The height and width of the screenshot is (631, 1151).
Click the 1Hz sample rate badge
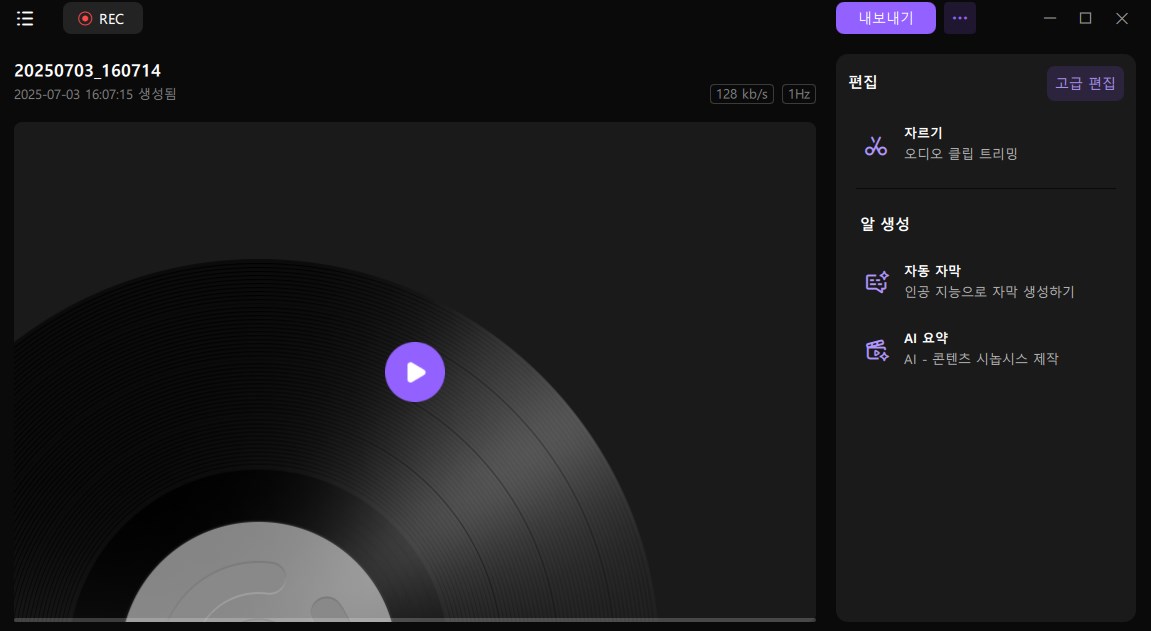[x=798, y=94]
